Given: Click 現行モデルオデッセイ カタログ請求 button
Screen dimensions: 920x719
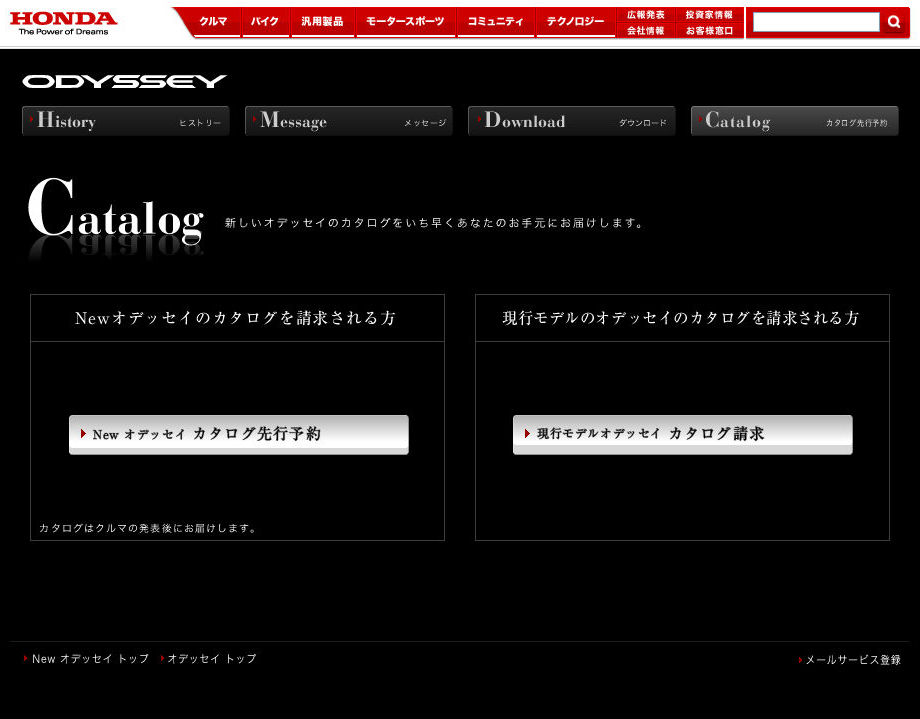Looking at the screenshot, I should tap(682, 435).
